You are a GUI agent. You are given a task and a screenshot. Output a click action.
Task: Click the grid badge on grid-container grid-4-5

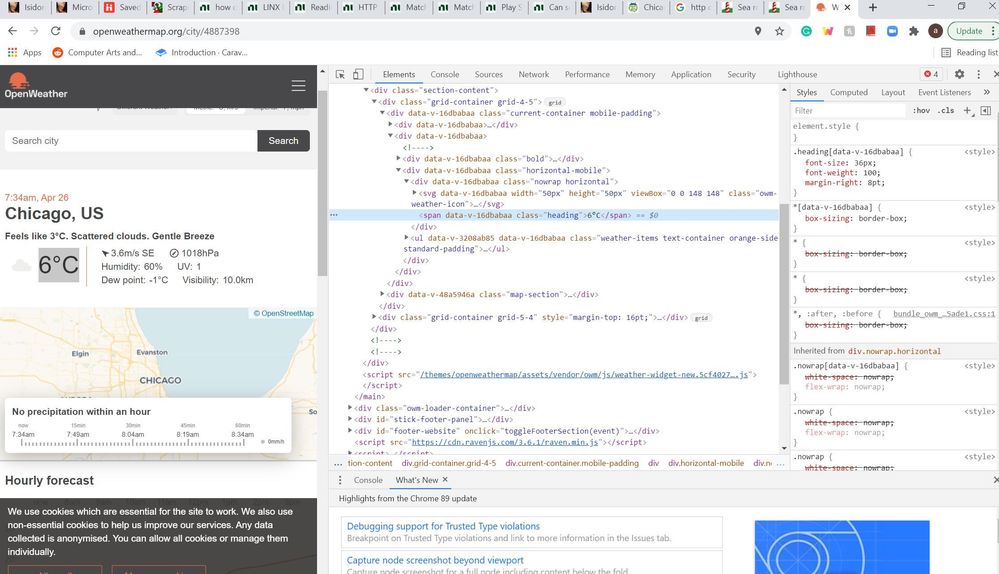tap(555, 102)
